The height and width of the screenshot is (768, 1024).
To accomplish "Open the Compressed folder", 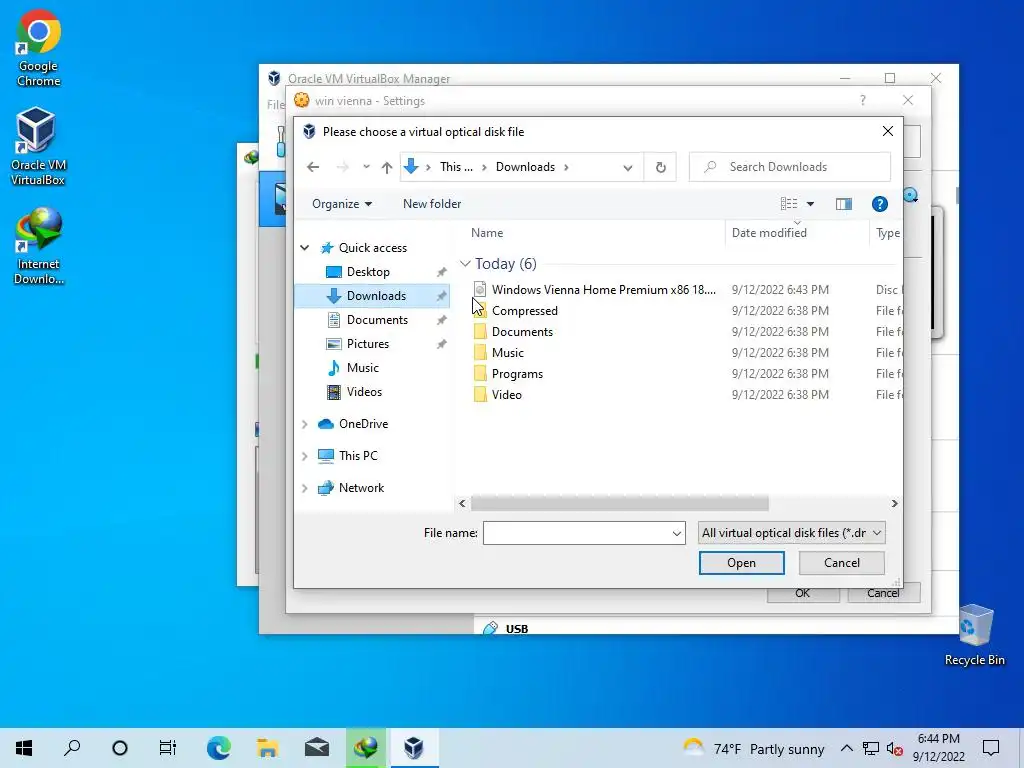I will 524,311.
